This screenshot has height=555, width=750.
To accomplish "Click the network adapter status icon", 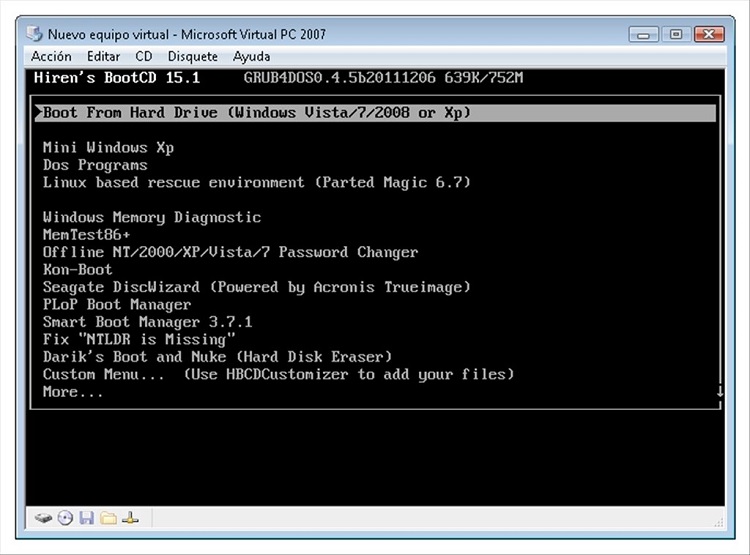I will tap(130, 518).
